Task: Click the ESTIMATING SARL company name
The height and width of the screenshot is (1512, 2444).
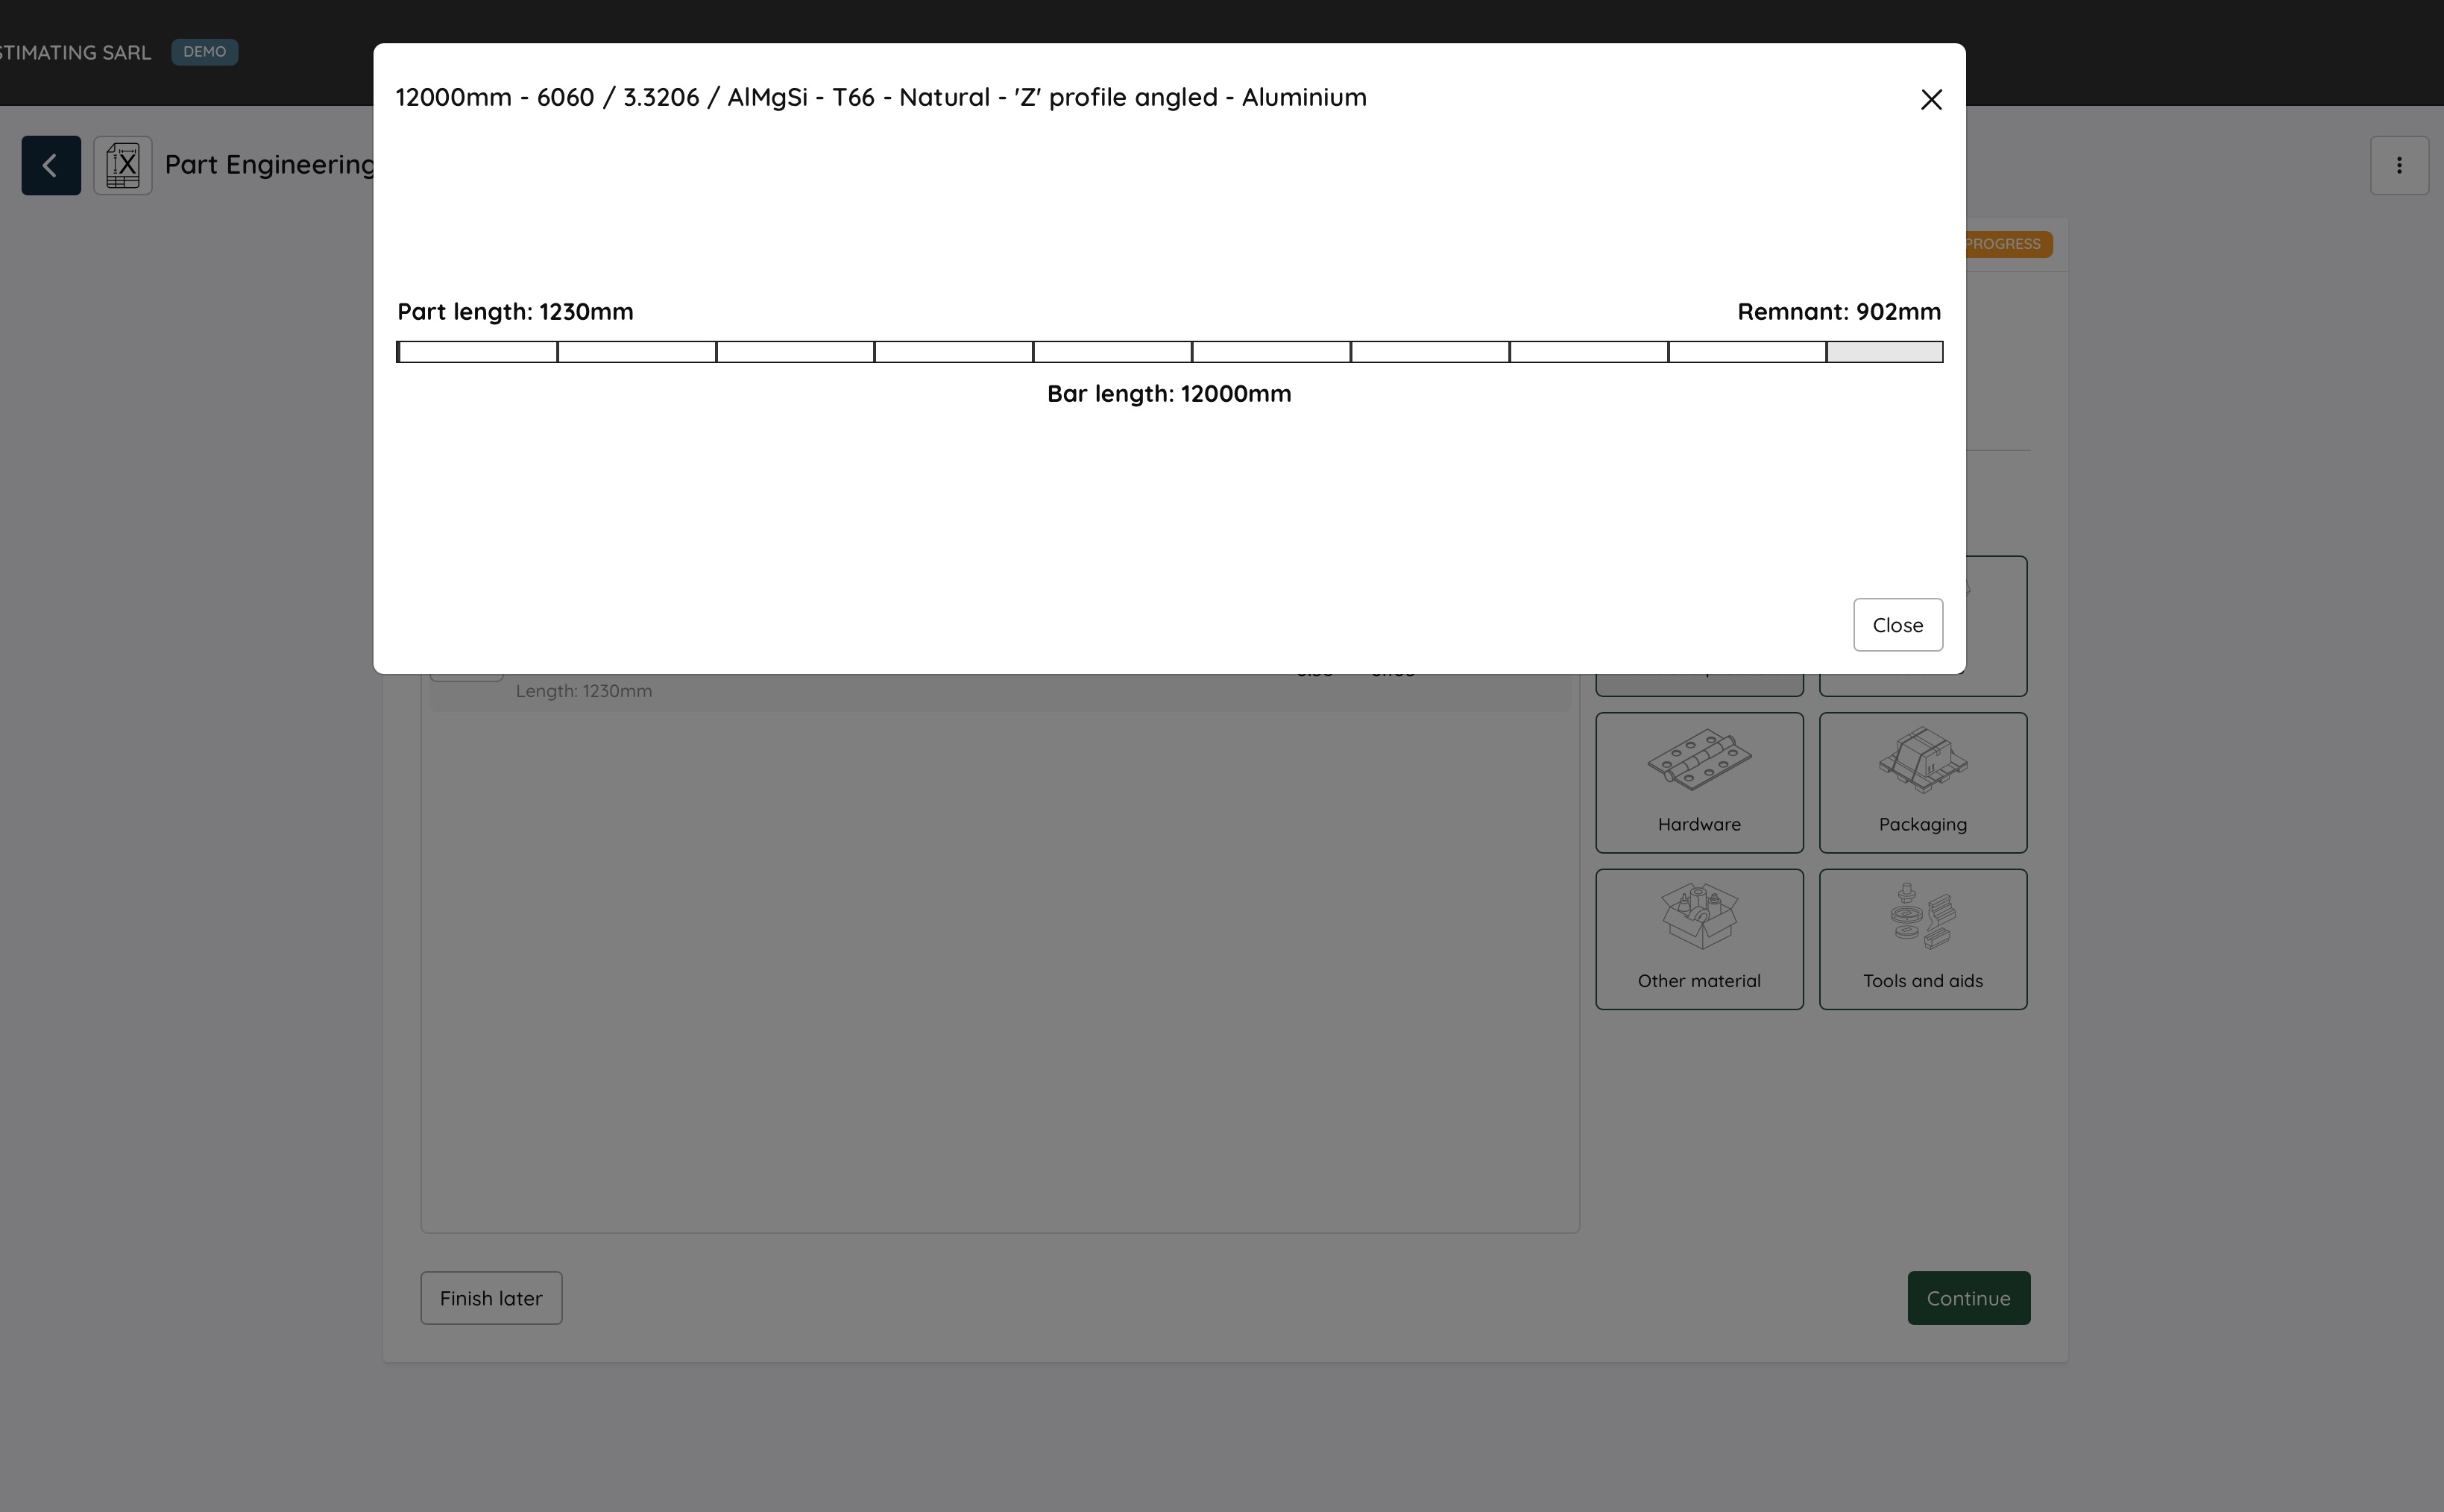Action: (75, 52)
